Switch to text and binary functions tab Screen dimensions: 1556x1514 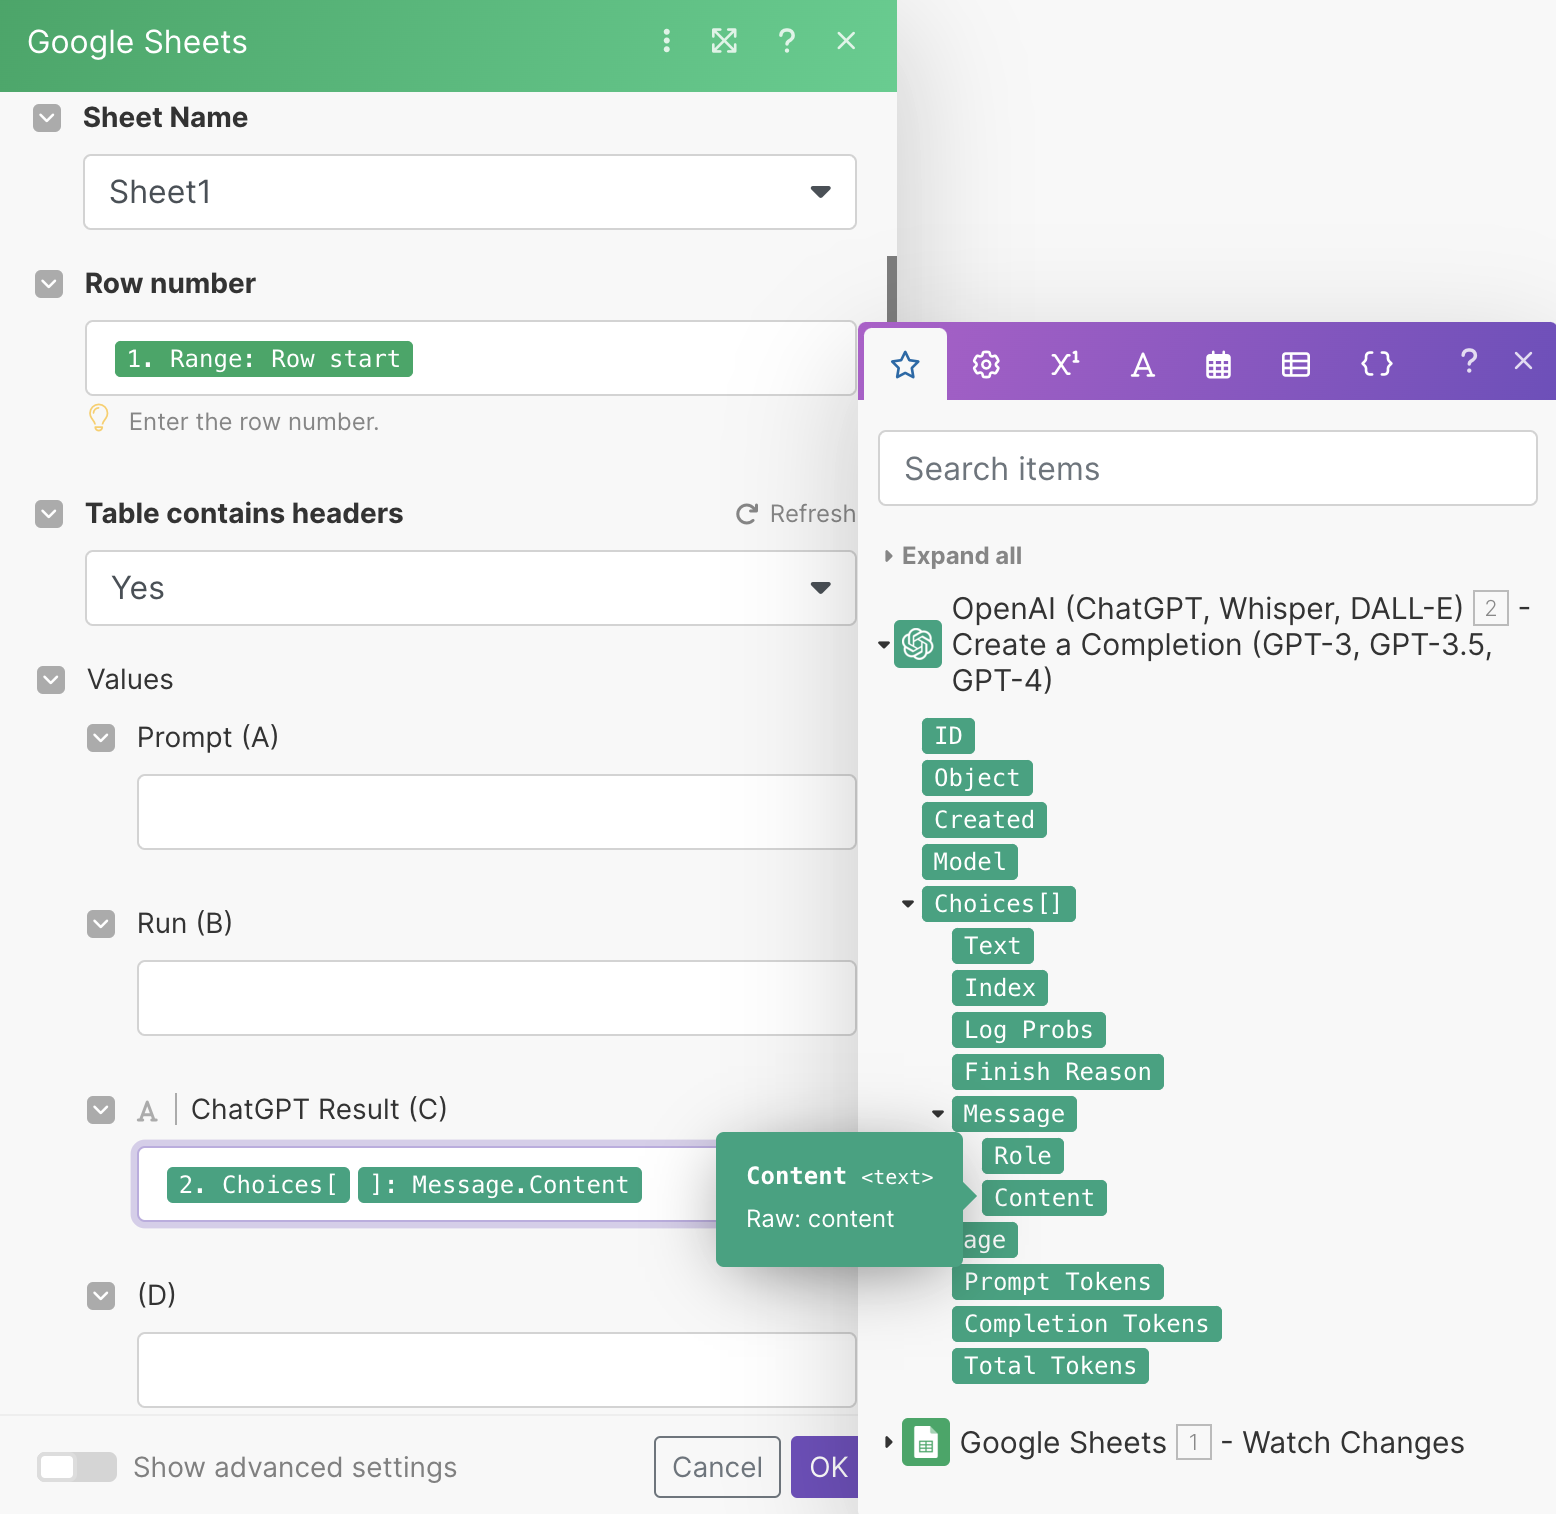coord(1142,365)
